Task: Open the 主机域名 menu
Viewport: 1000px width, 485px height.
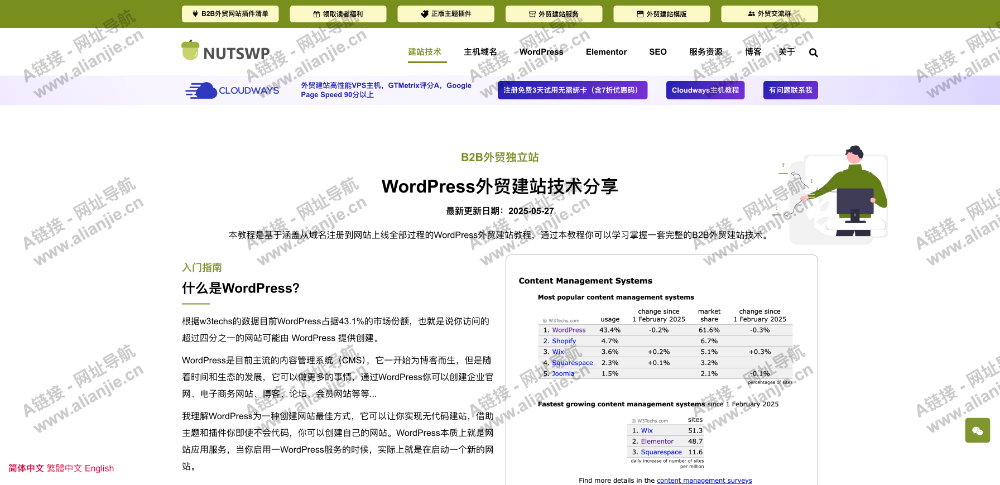Action: click(480, 52)
